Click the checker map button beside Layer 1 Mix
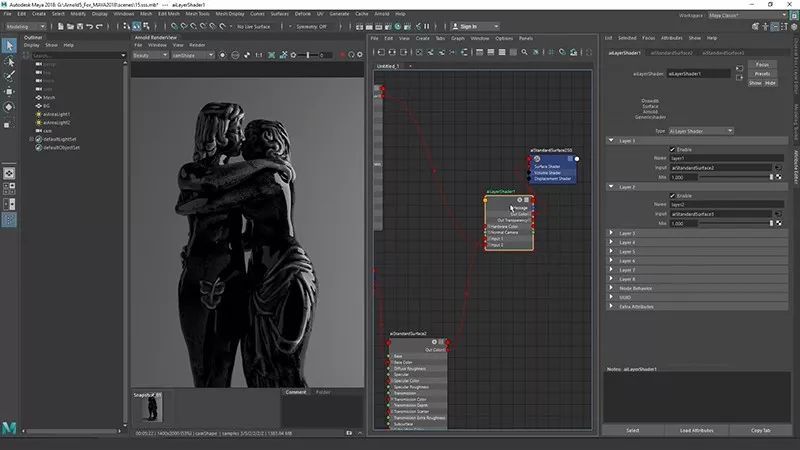 click(x=778, y=176)
